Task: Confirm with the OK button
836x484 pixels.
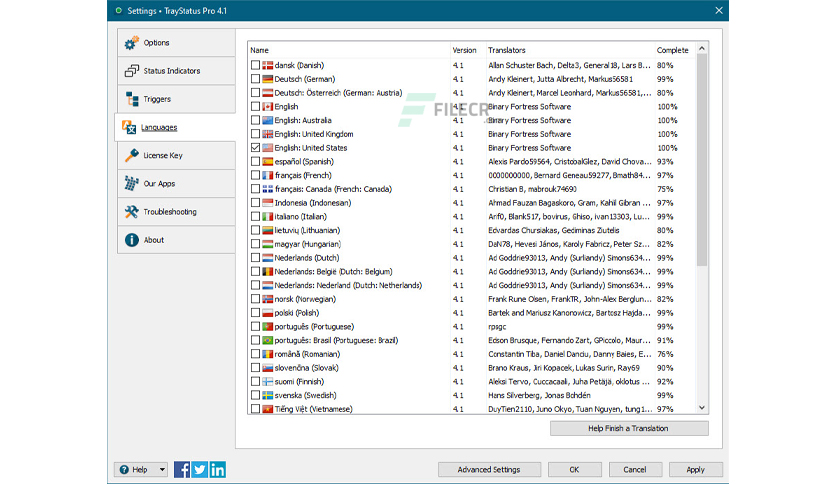Action: [574, 470]
